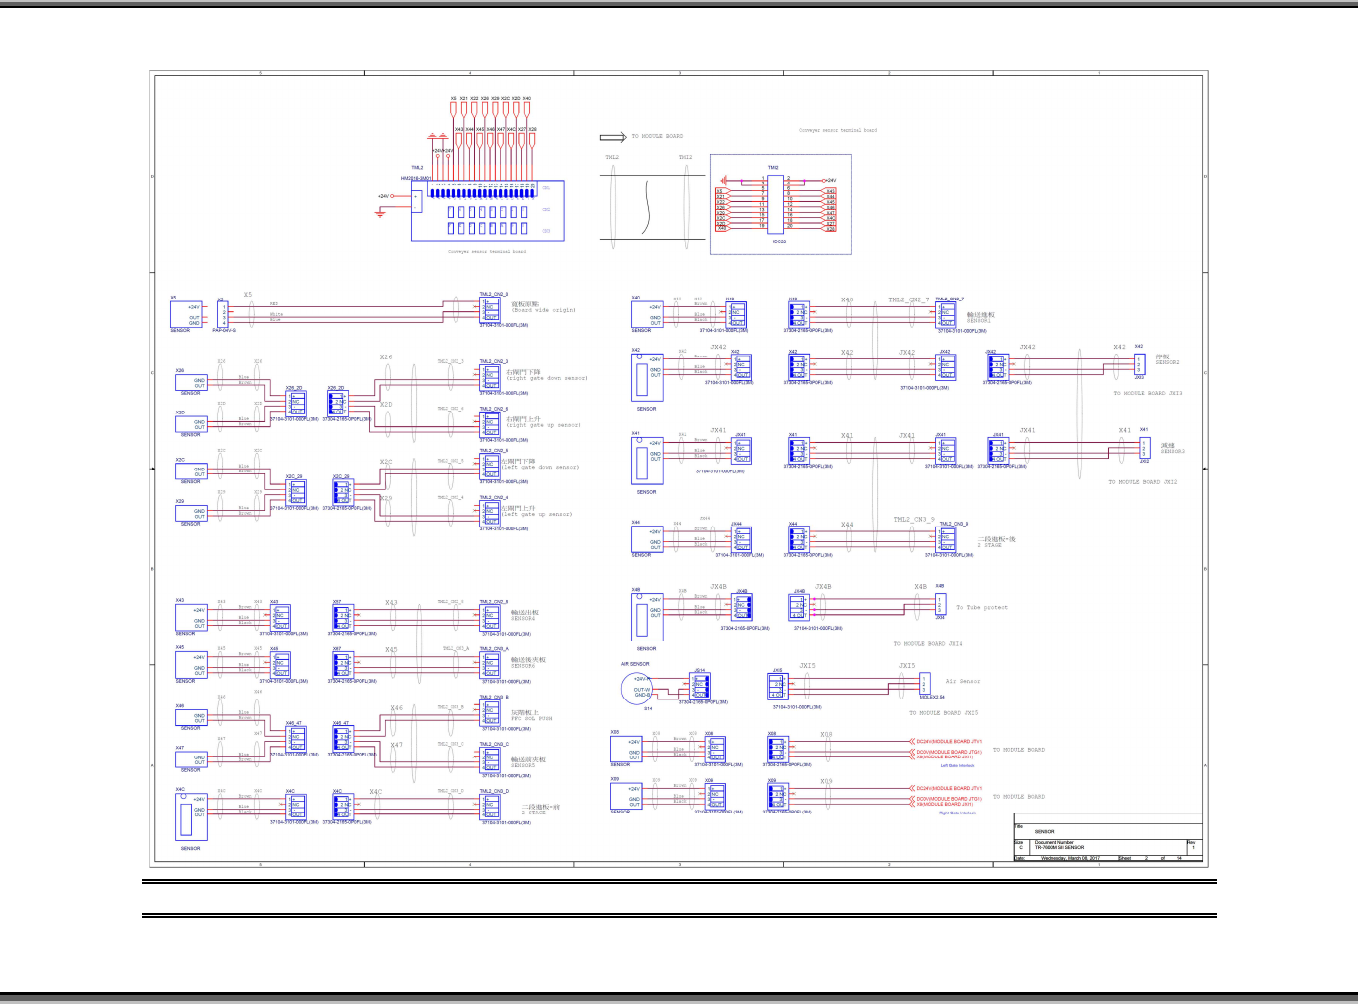1358x1004 pixels.
Task: Click the hollow arrow beside "TO MODULE BOARD"
Action: (613, 137)
